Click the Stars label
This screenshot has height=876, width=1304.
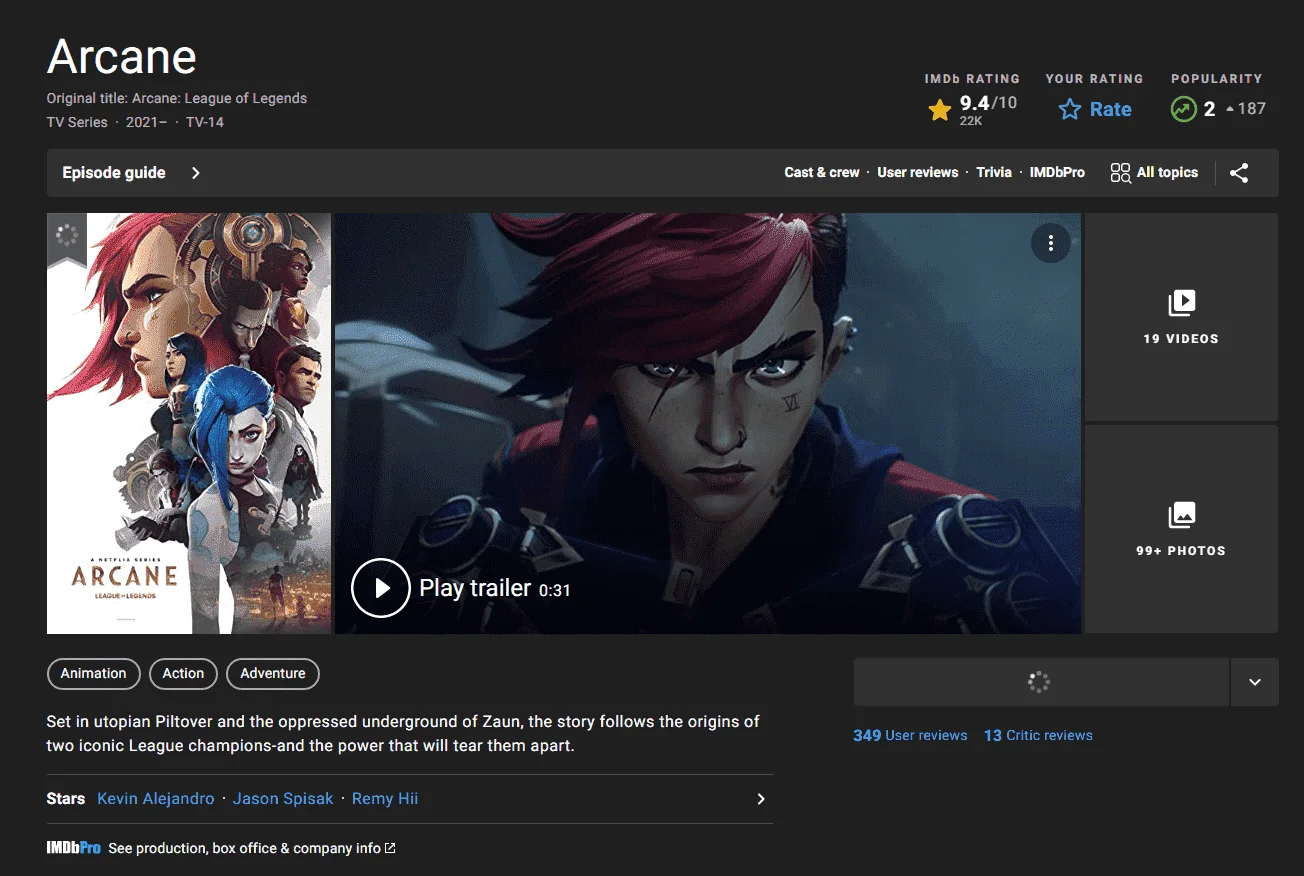click(65, 799)
